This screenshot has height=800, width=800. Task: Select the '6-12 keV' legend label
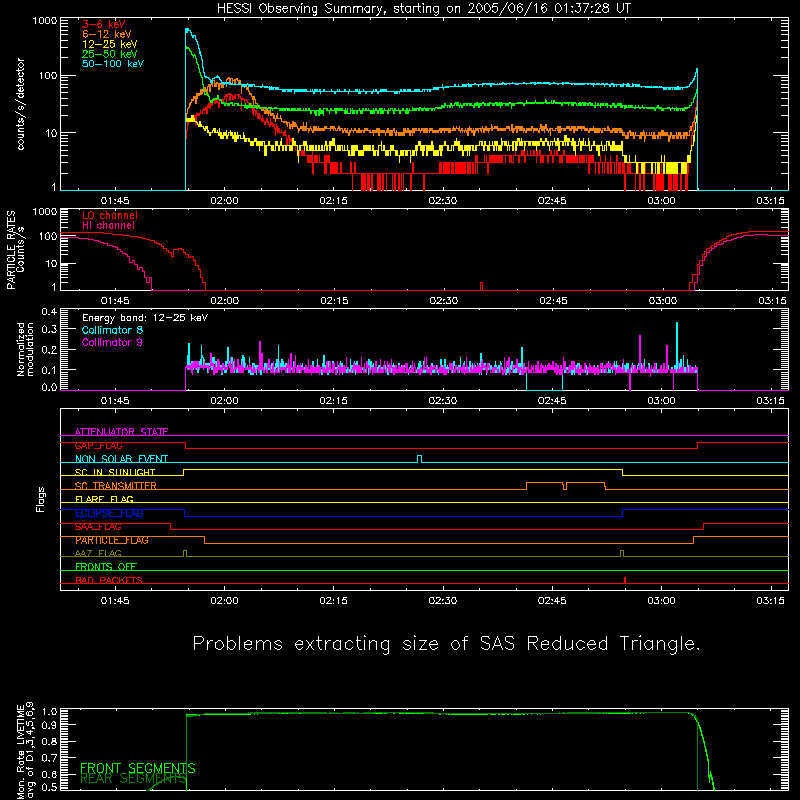[x=107, y=34]
